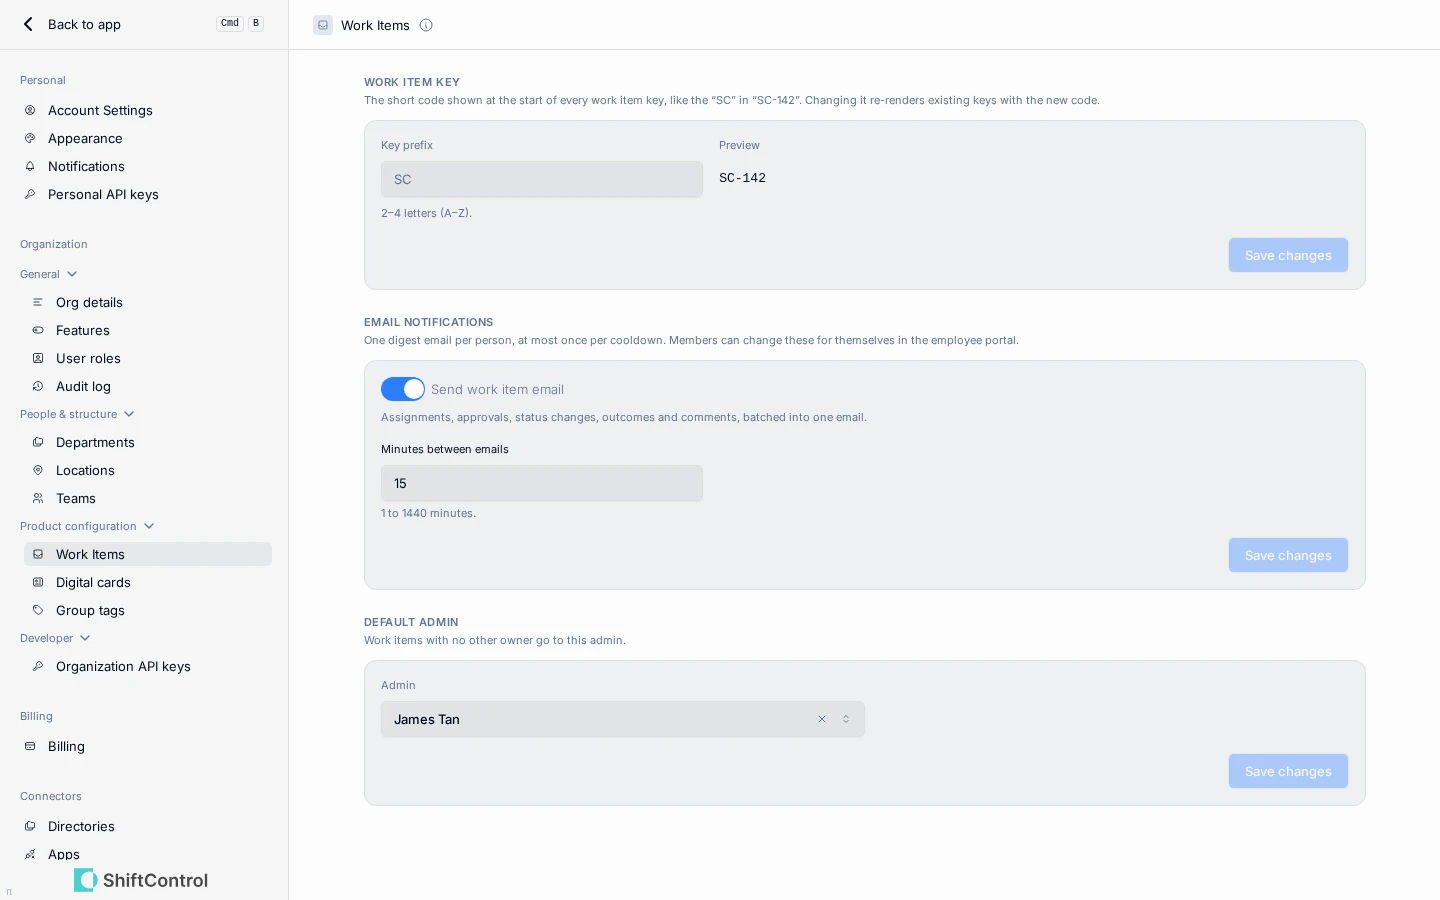Viewport: 1440px width, 900px height.
Task: Click the Minutes between emails field
Action: pyautogui.click(x=542, y=483)
